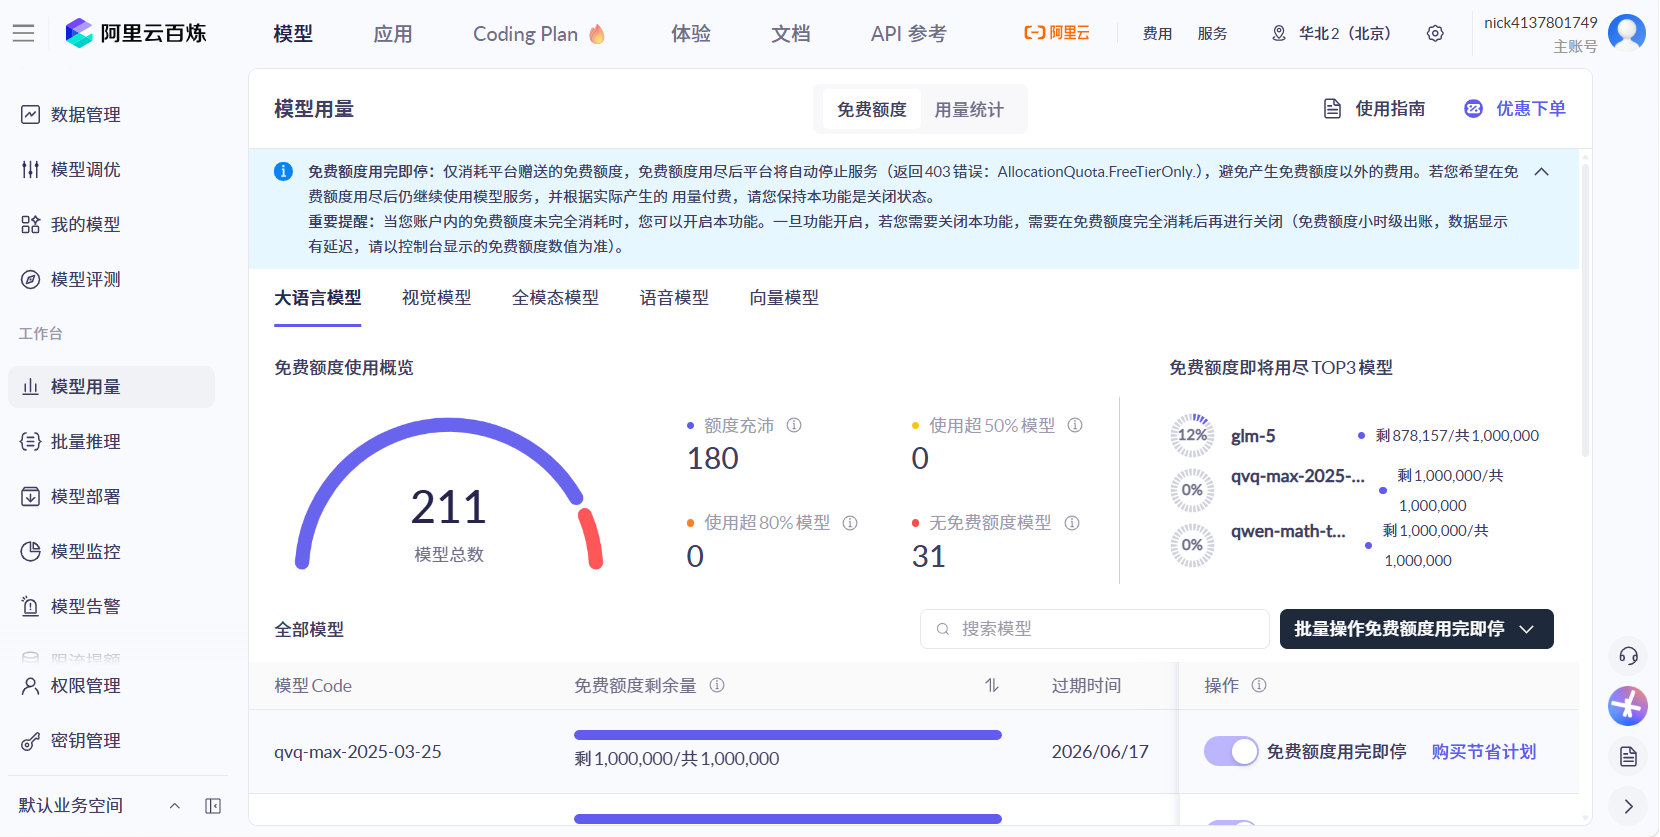Viewport: 1660px width, 837px height.
Task: Click the notice panel vertical scrollbar
Action: (1585, 310)
